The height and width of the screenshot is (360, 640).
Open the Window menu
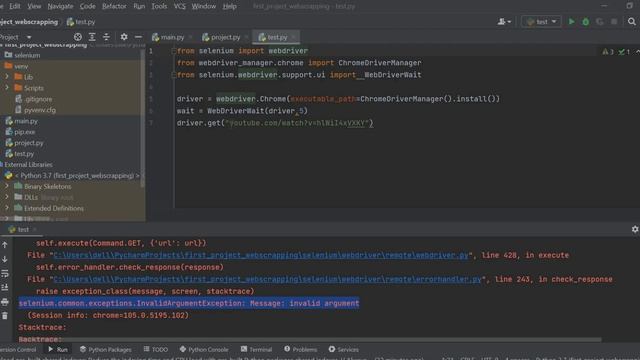click(x=204, y=6)
